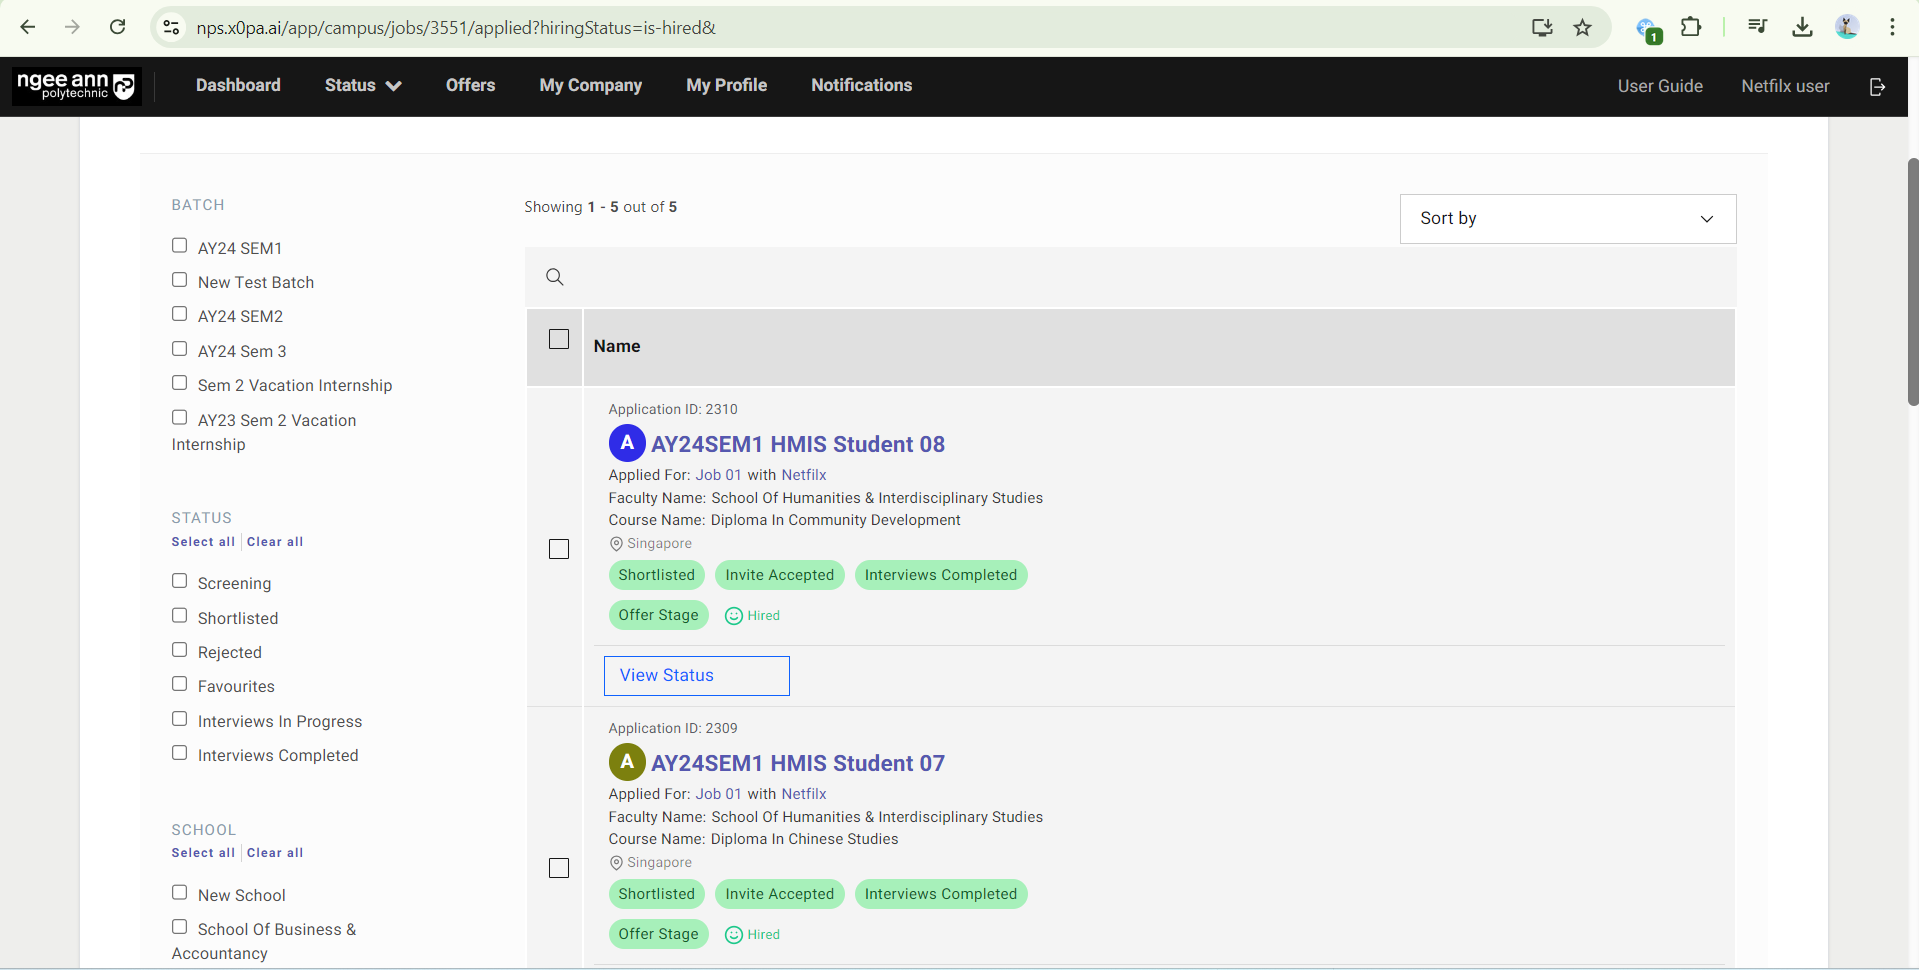Click the search magnifier icon above table
Screen dimensions: 1919x970
[555, 277]
